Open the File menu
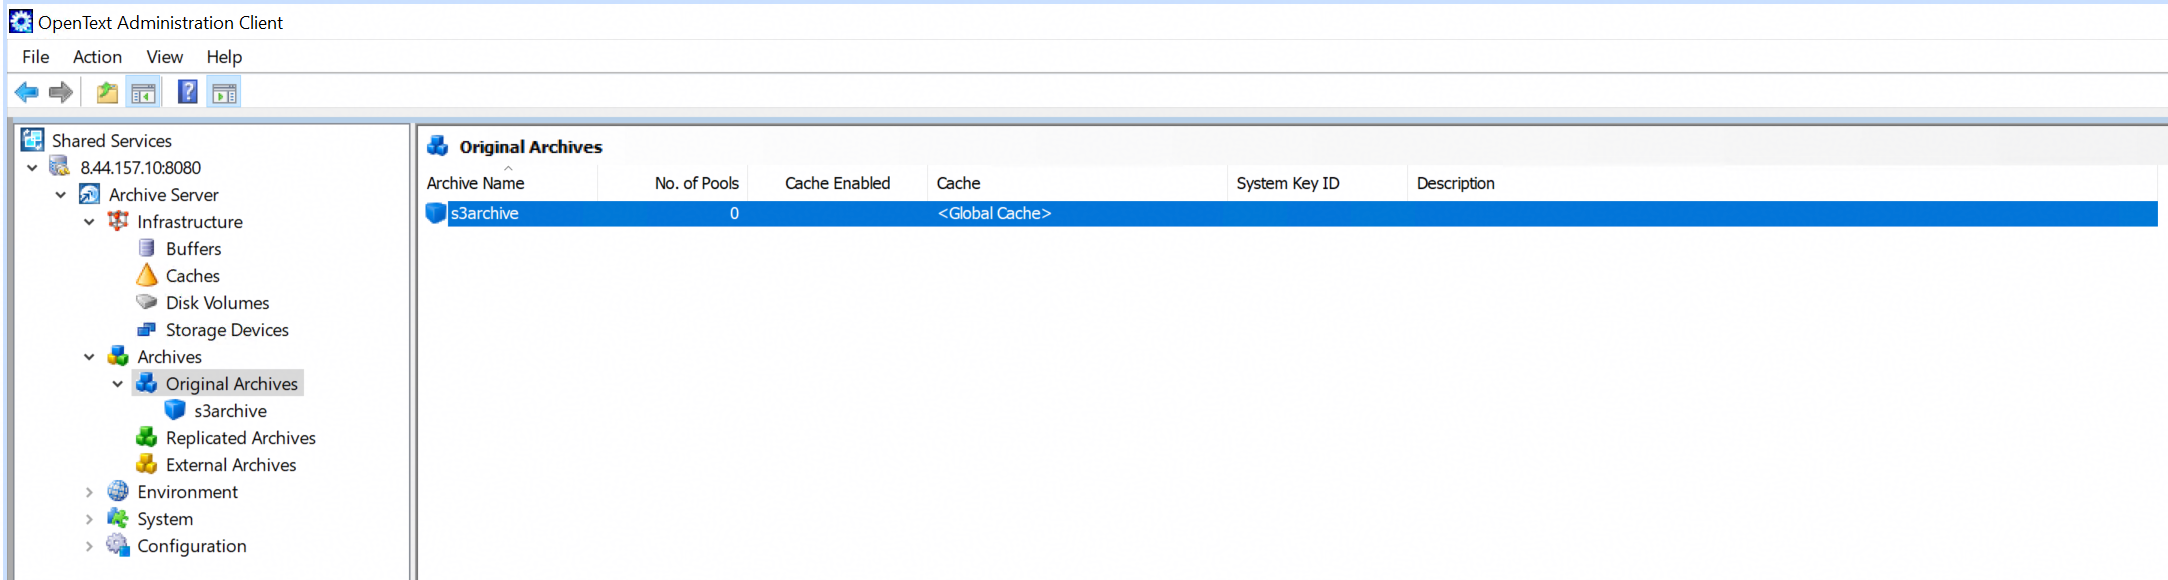The height and width of the screenshot is (580, 2168). (x=36, y=57)
